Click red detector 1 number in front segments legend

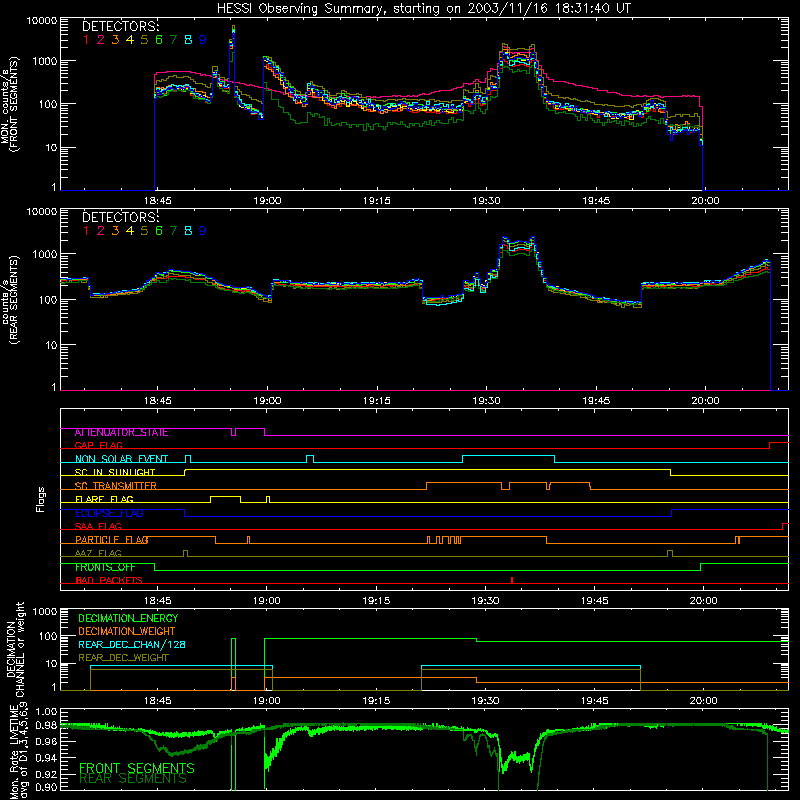(x=86, y=40)
